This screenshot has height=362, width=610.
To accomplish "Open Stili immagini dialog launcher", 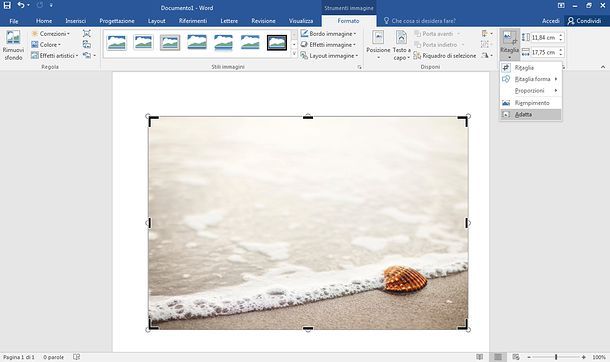I will pos(359,67).
